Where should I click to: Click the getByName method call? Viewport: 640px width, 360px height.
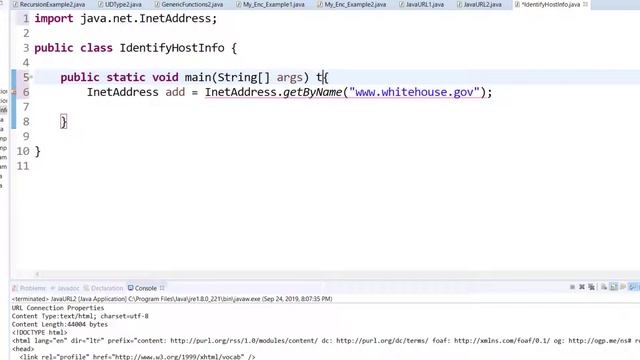click(x=312, y=93)
